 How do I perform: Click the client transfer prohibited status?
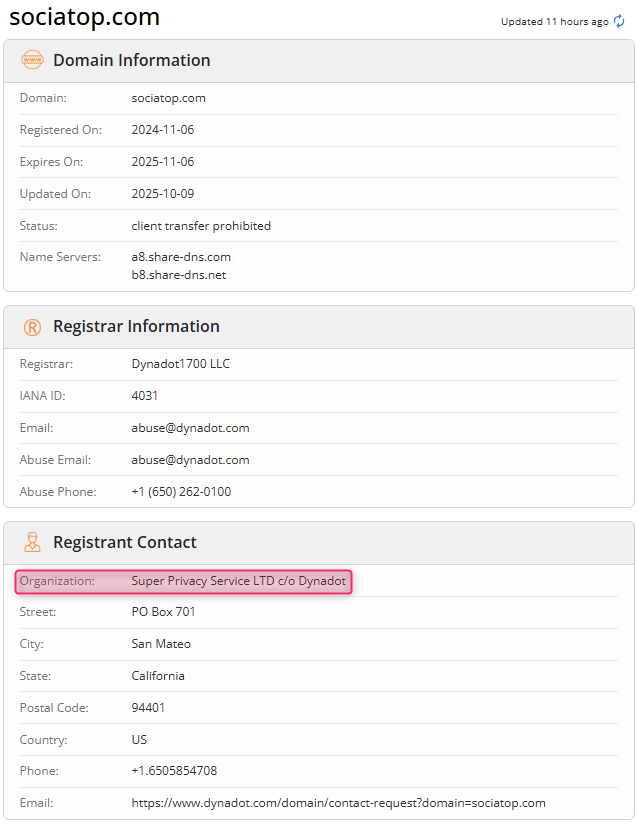[x=201, y=226]
